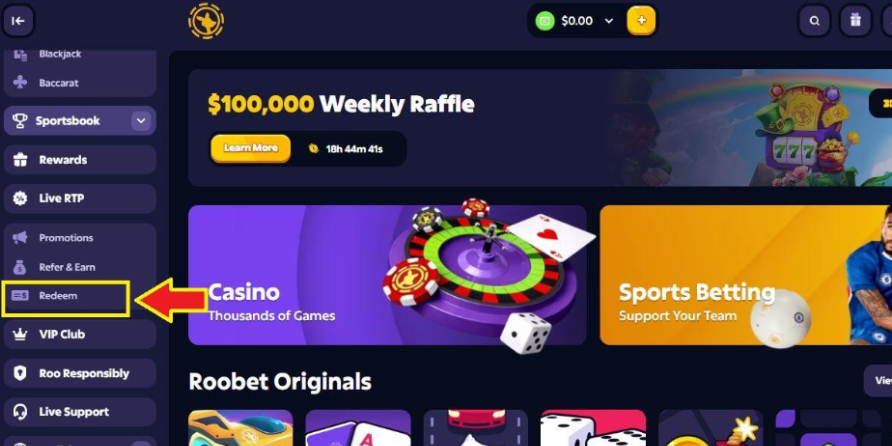
Task: Expand the Sportsbook chevron
Action: point(141,121)
